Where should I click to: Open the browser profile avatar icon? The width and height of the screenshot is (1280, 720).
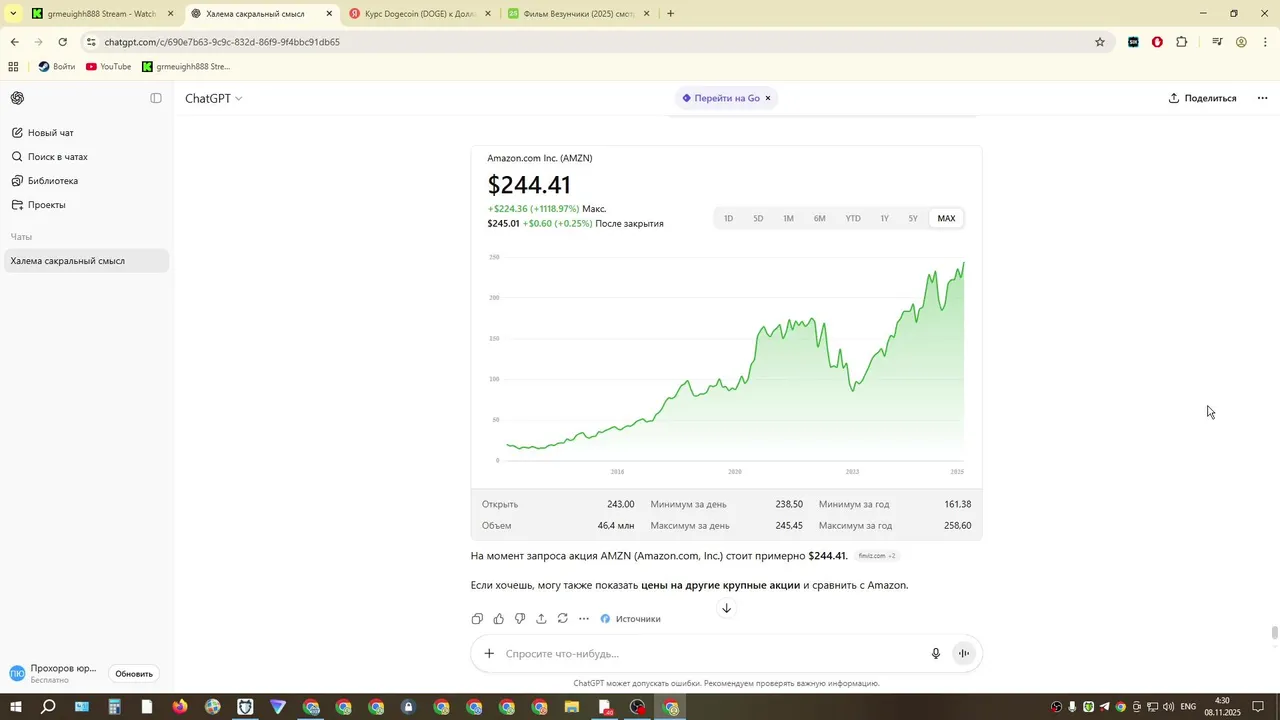click(x=1241, y=42)
